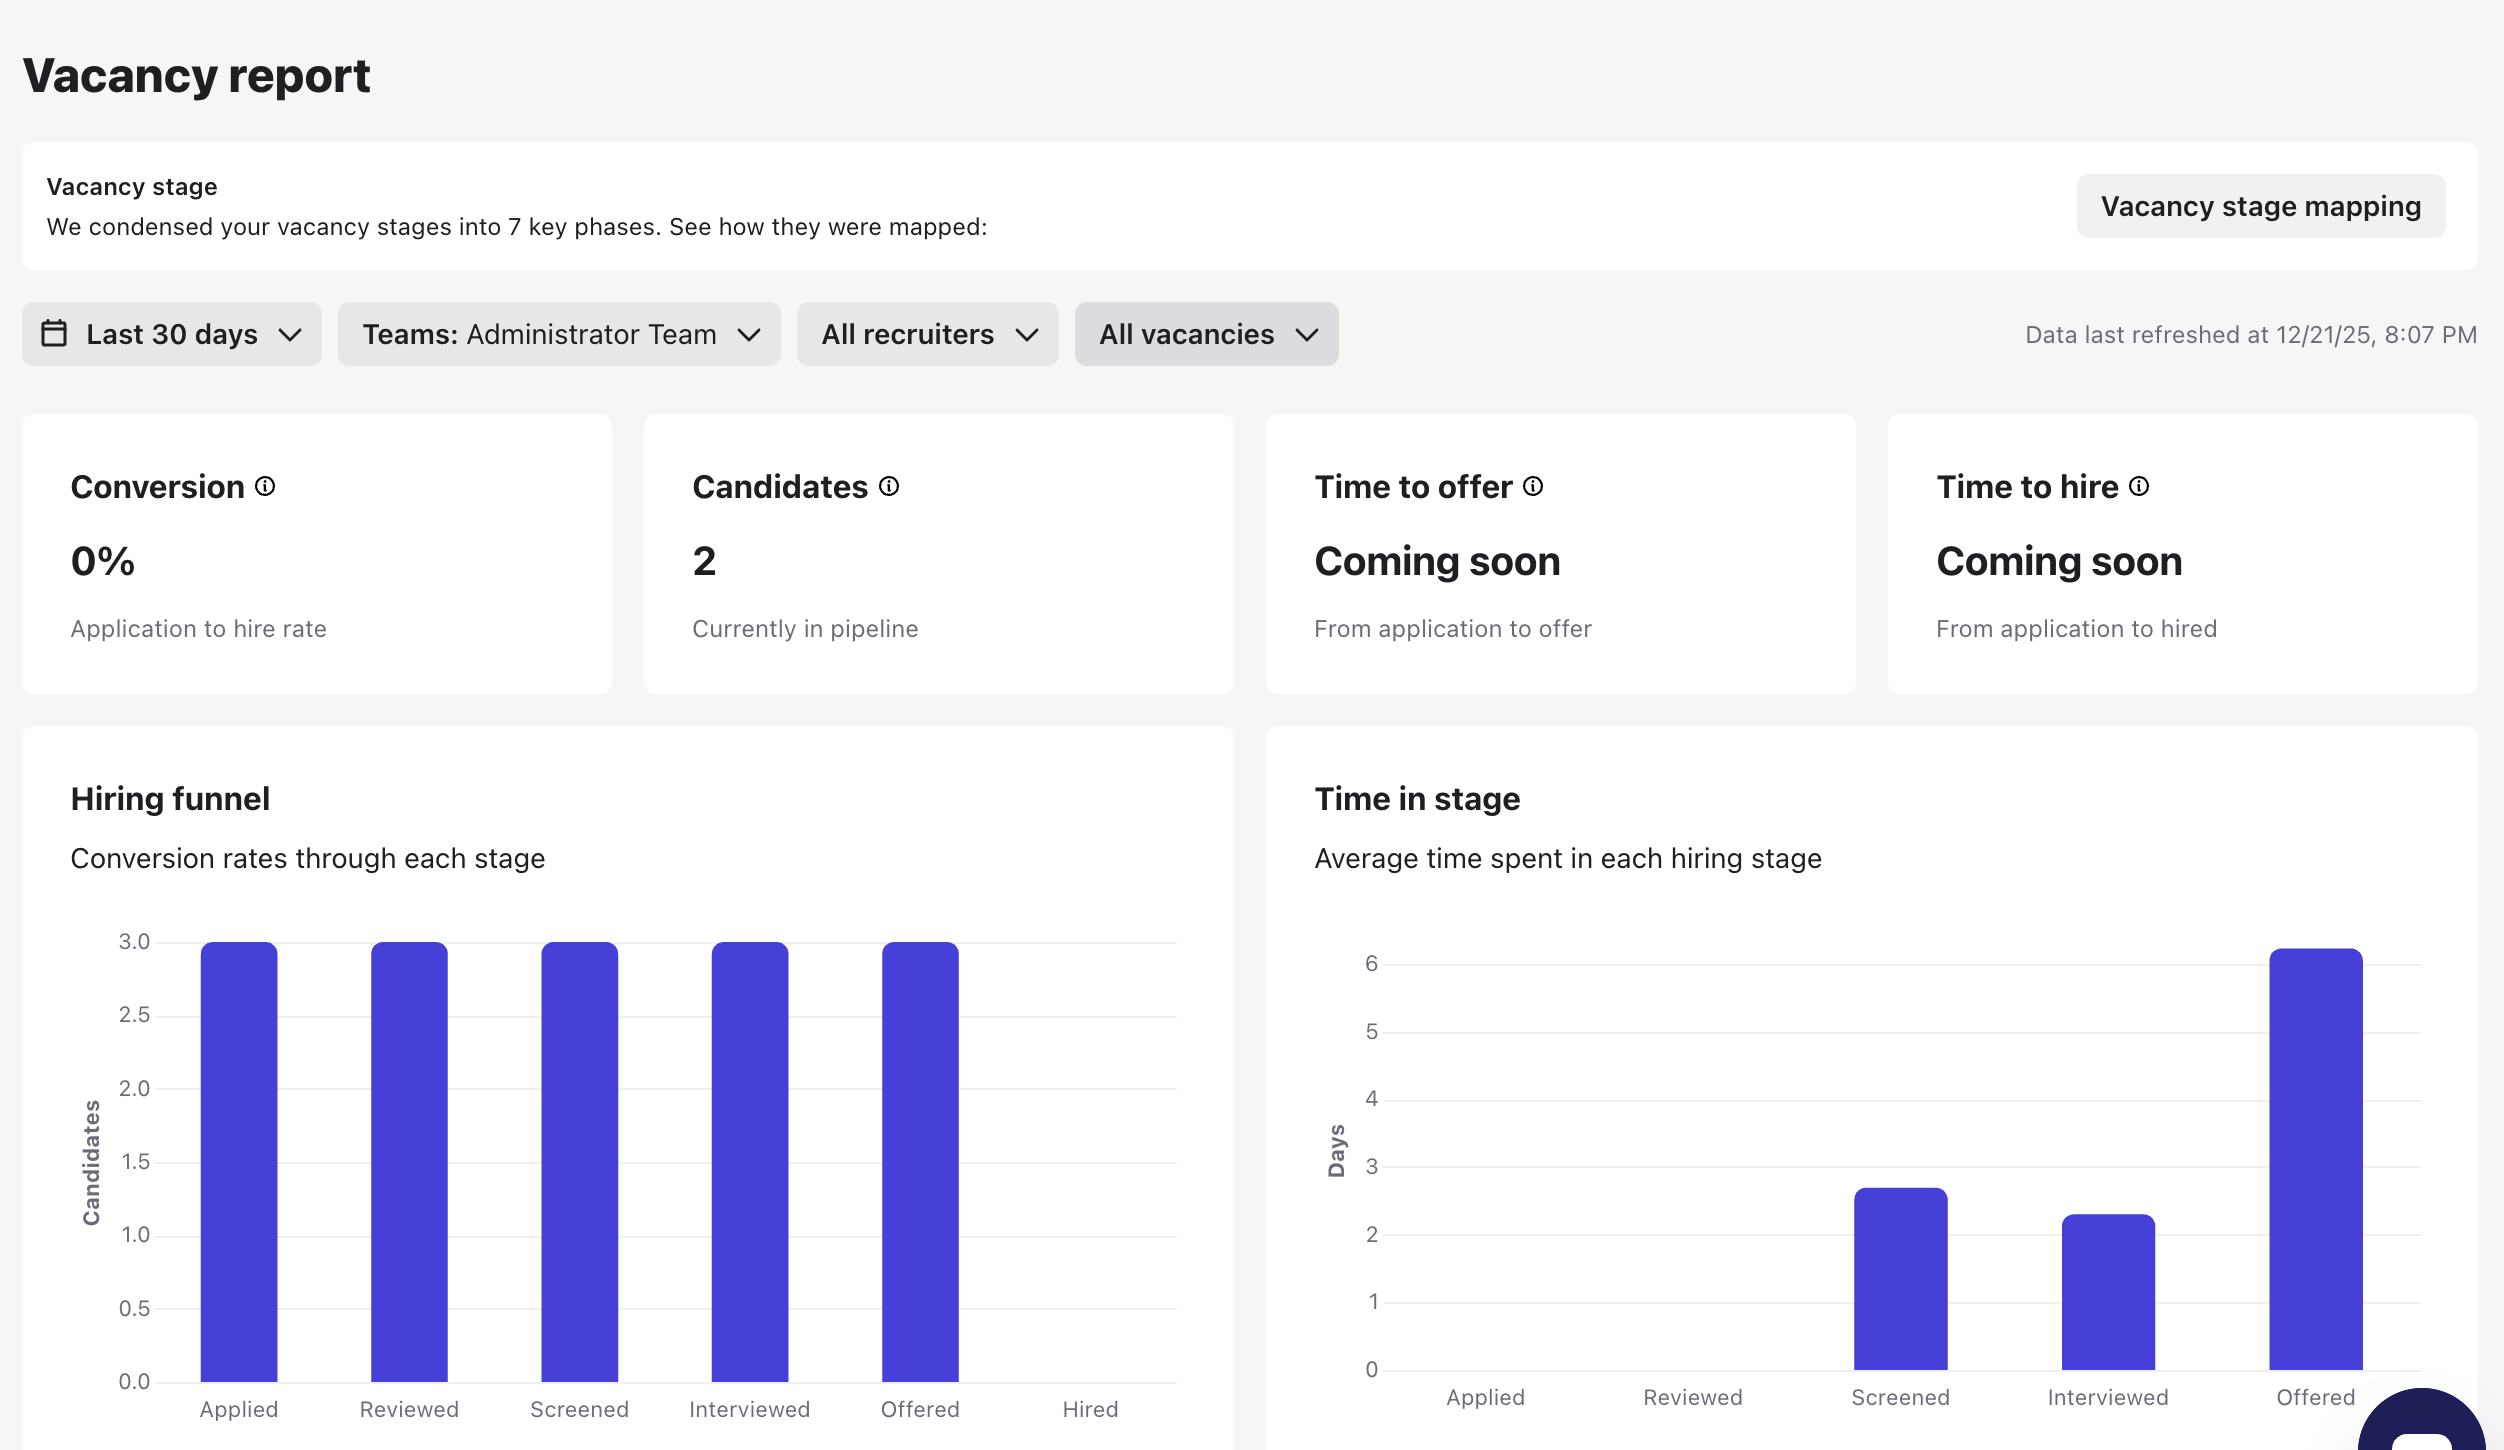Click the Reviewed bar in Hiring funnel
Viewport: 2504px width, 1450px height.
click(409, 1160)
